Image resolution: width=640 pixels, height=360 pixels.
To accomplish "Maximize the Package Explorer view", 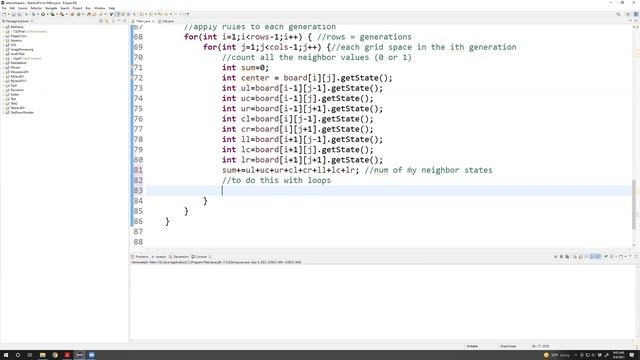I will coord(124,21).
